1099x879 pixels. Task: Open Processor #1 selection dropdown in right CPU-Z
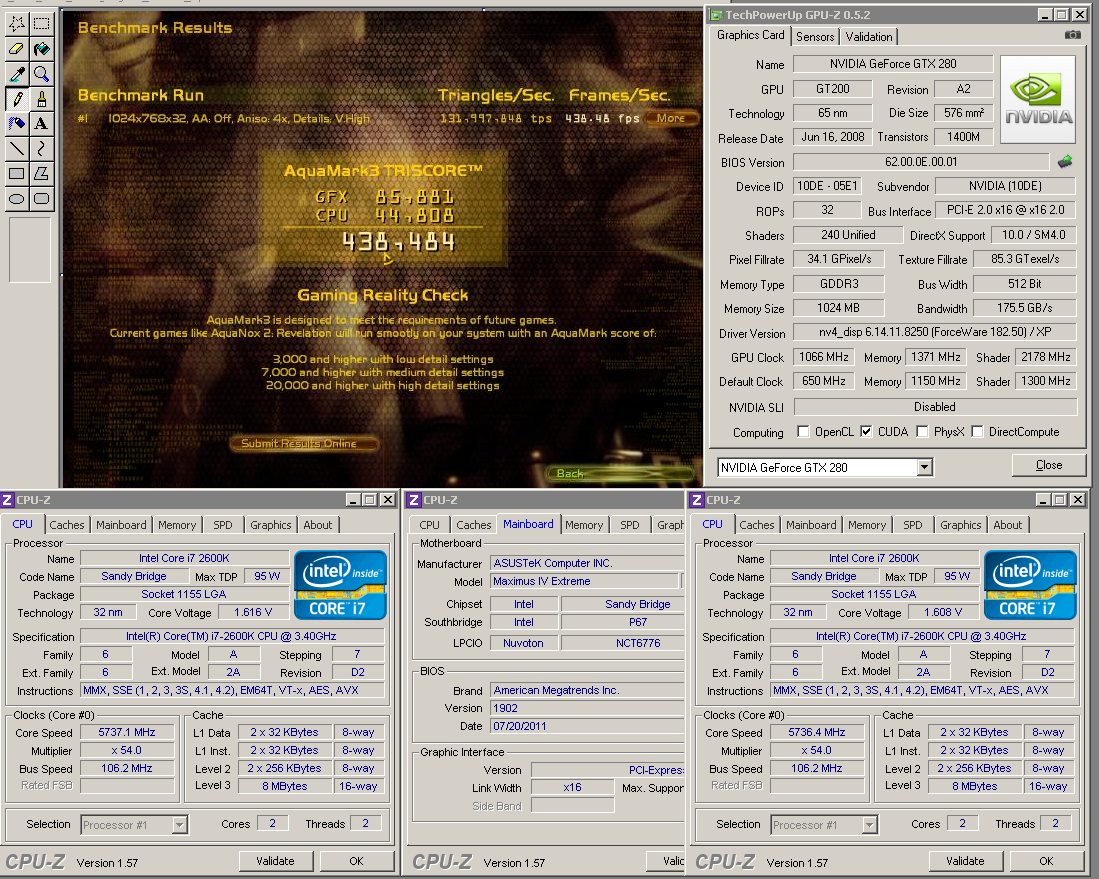point(869,825)
